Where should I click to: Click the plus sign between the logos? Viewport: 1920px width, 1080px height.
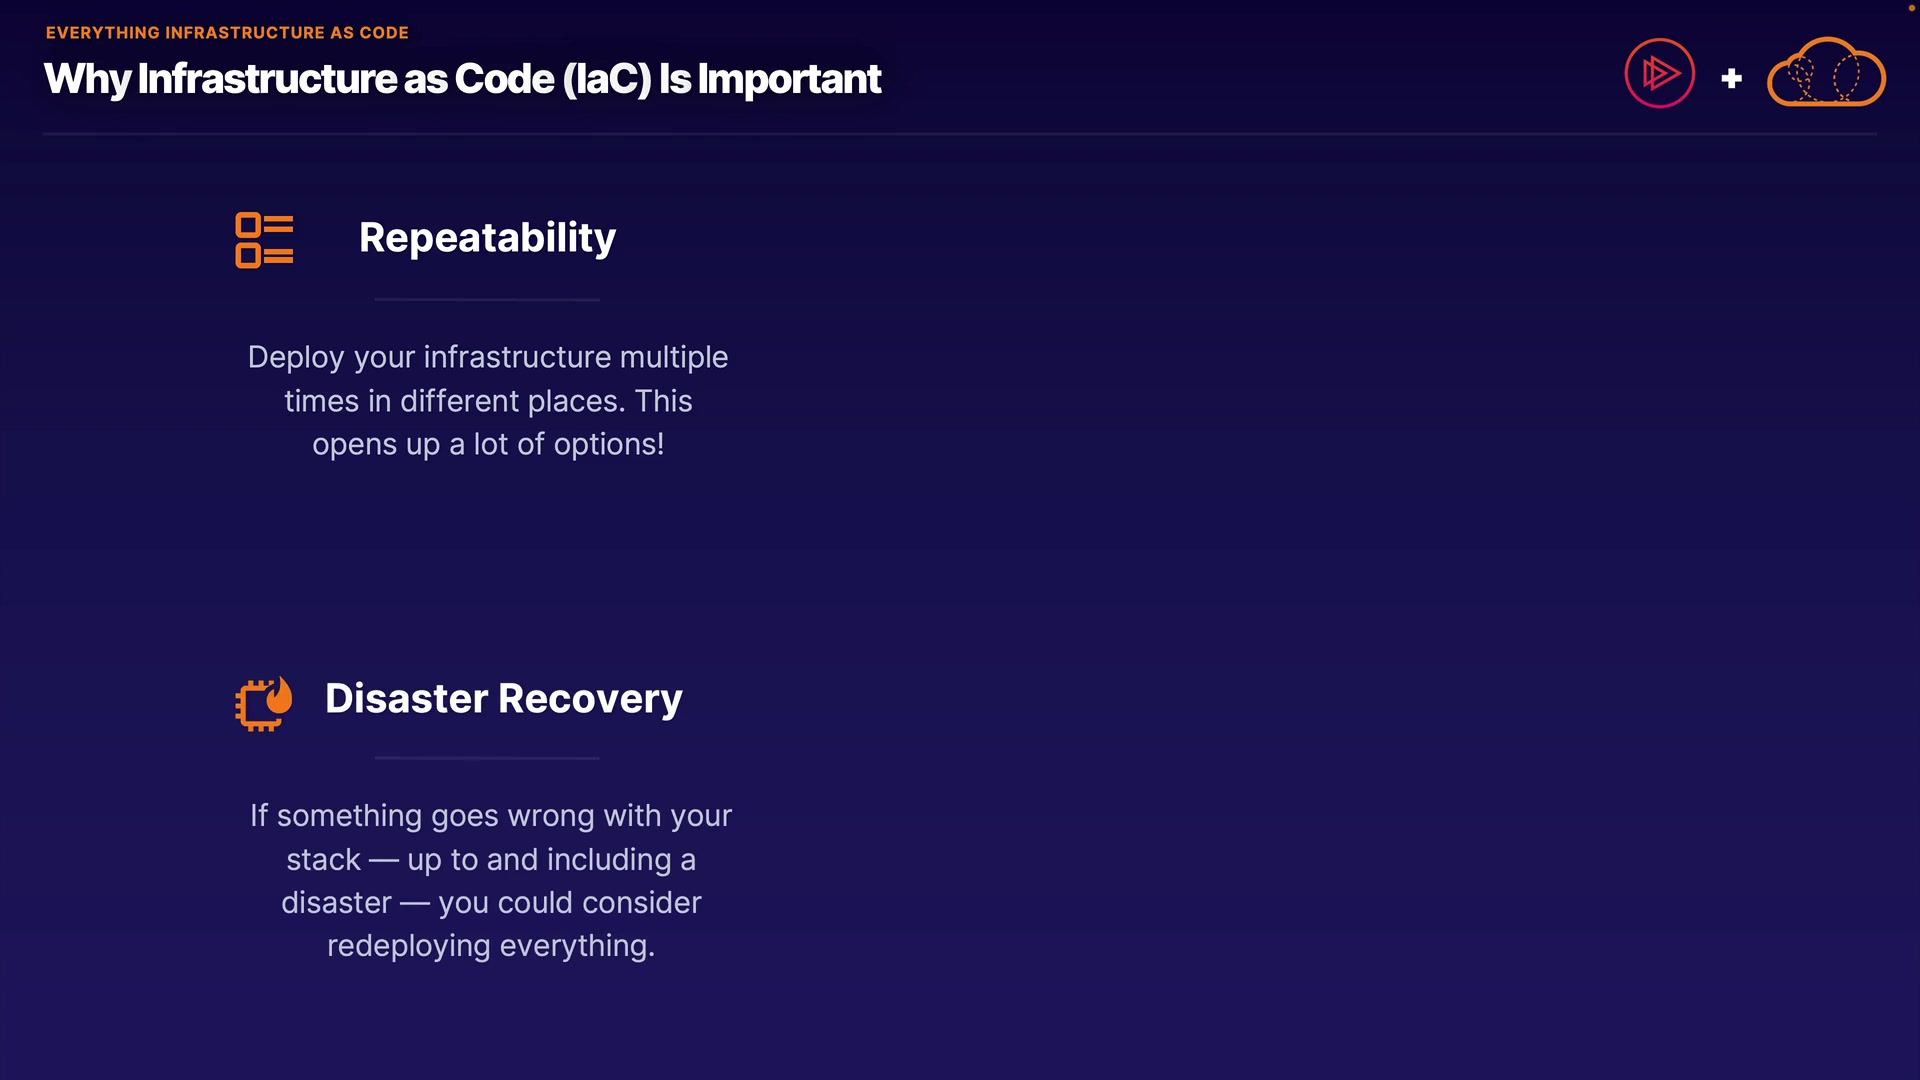tap(1732, 78)
